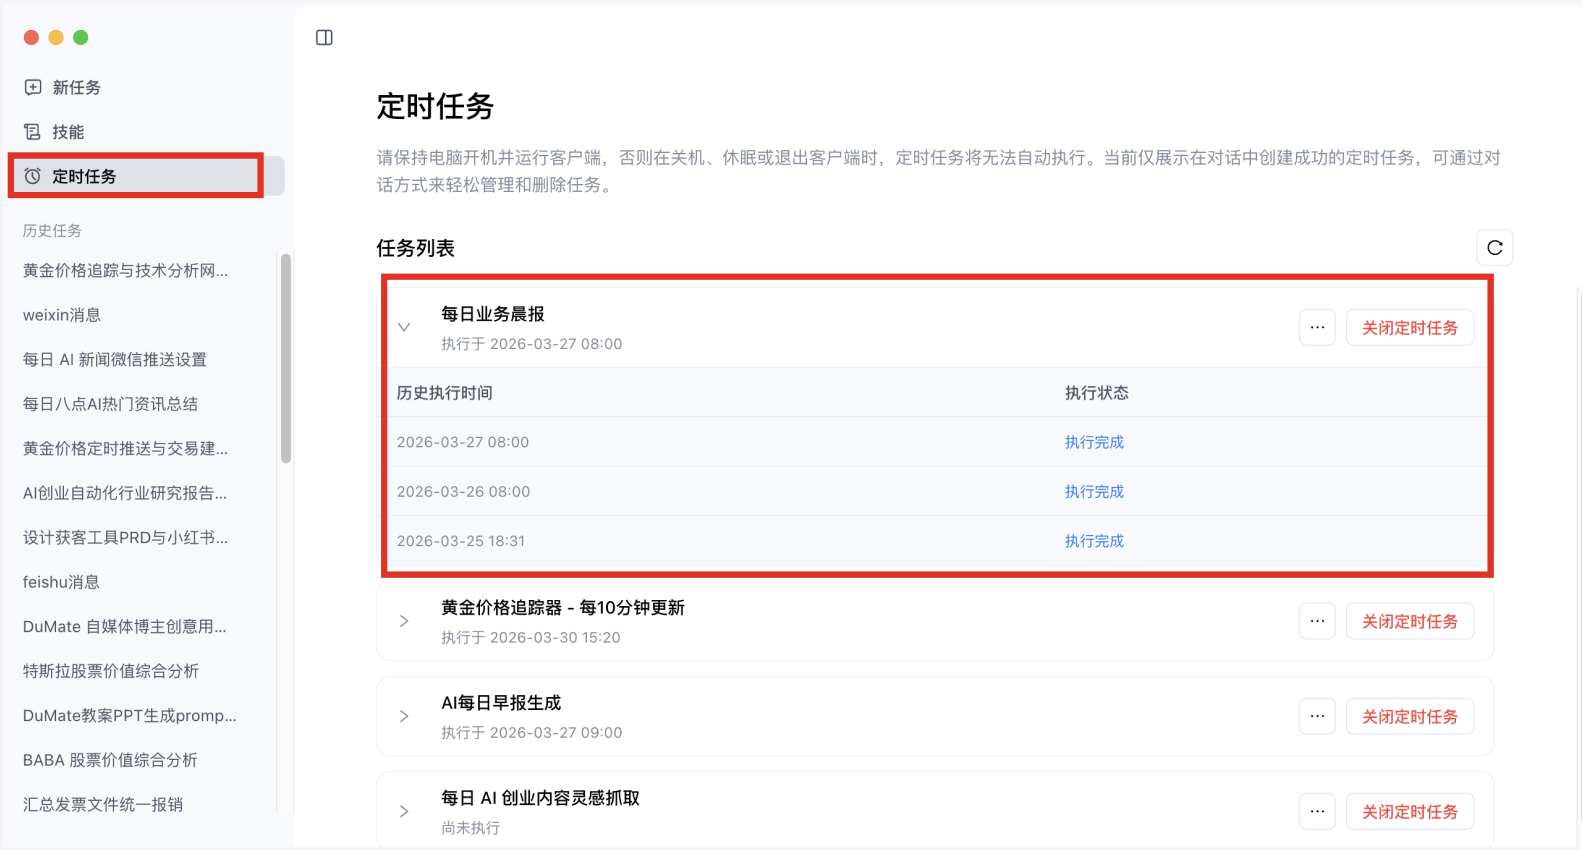Click 执行于 2026-03-30 15:20 text

(x=531, y=638)
